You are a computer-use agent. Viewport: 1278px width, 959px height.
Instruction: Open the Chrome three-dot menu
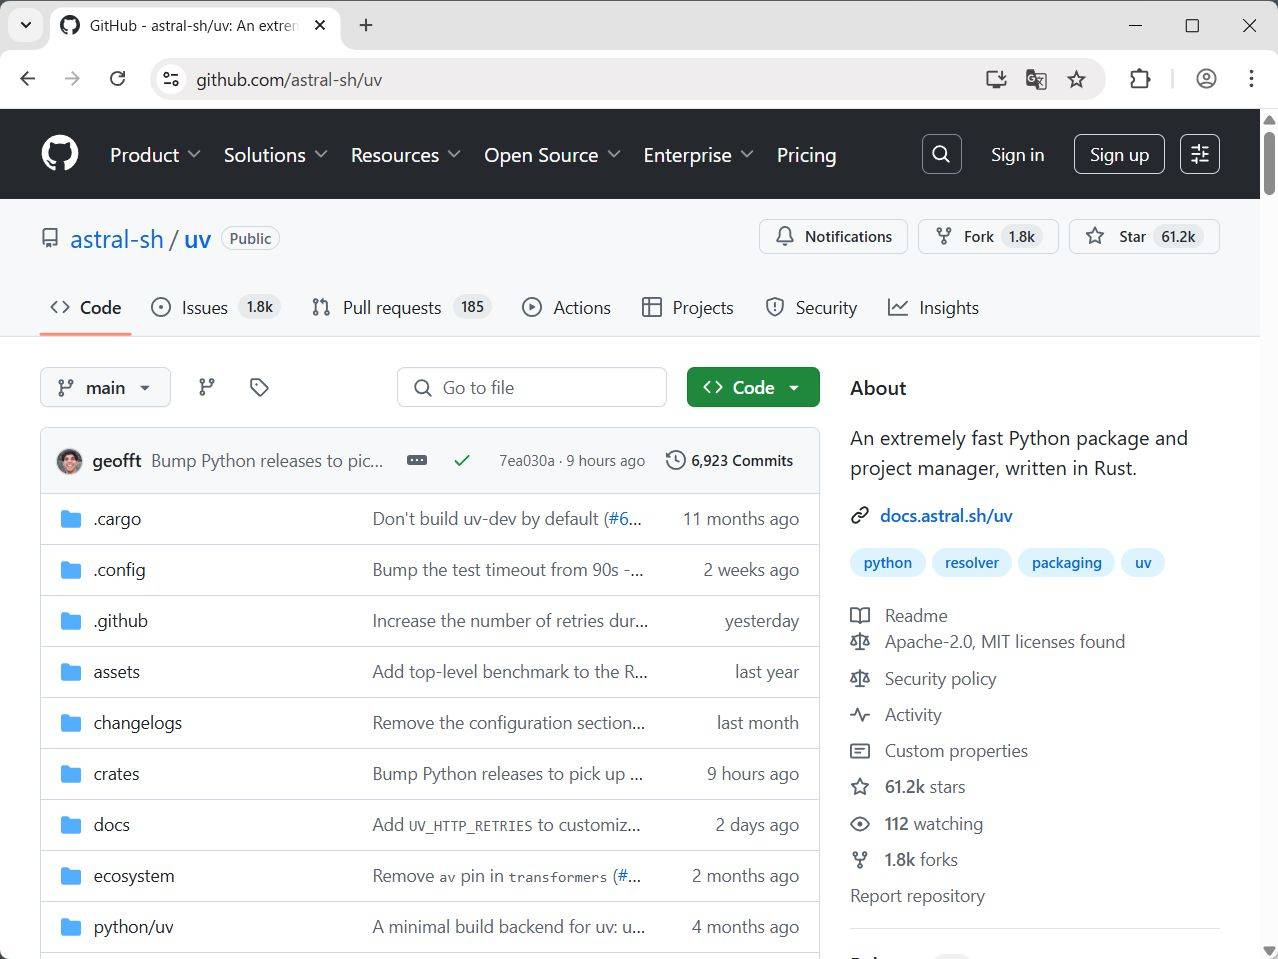click(x=1251, y=79)
